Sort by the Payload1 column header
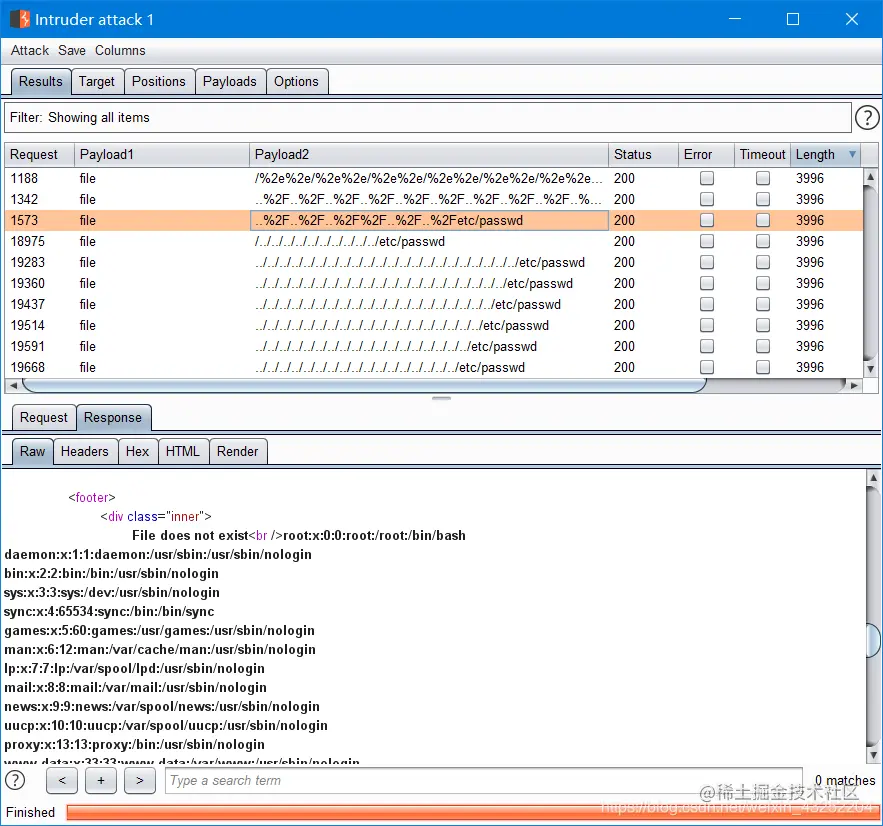 tap(162, 154)
